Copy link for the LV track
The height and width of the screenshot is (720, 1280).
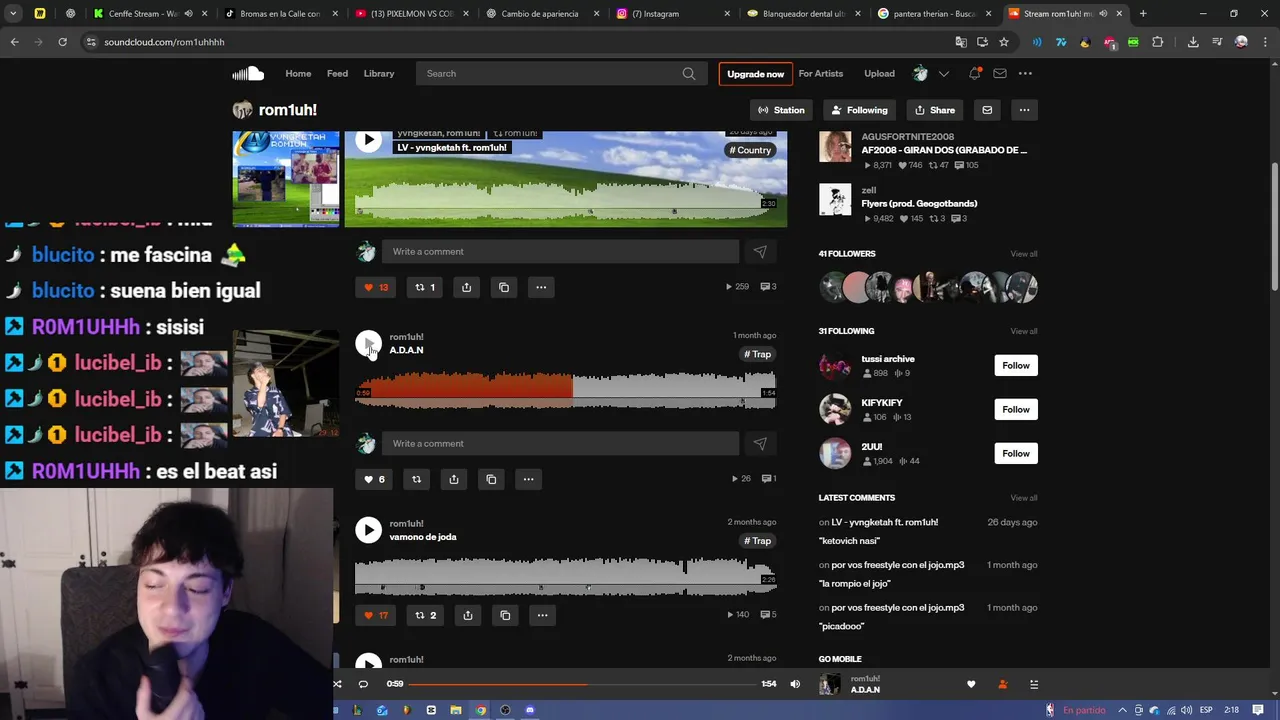[504, 287]
